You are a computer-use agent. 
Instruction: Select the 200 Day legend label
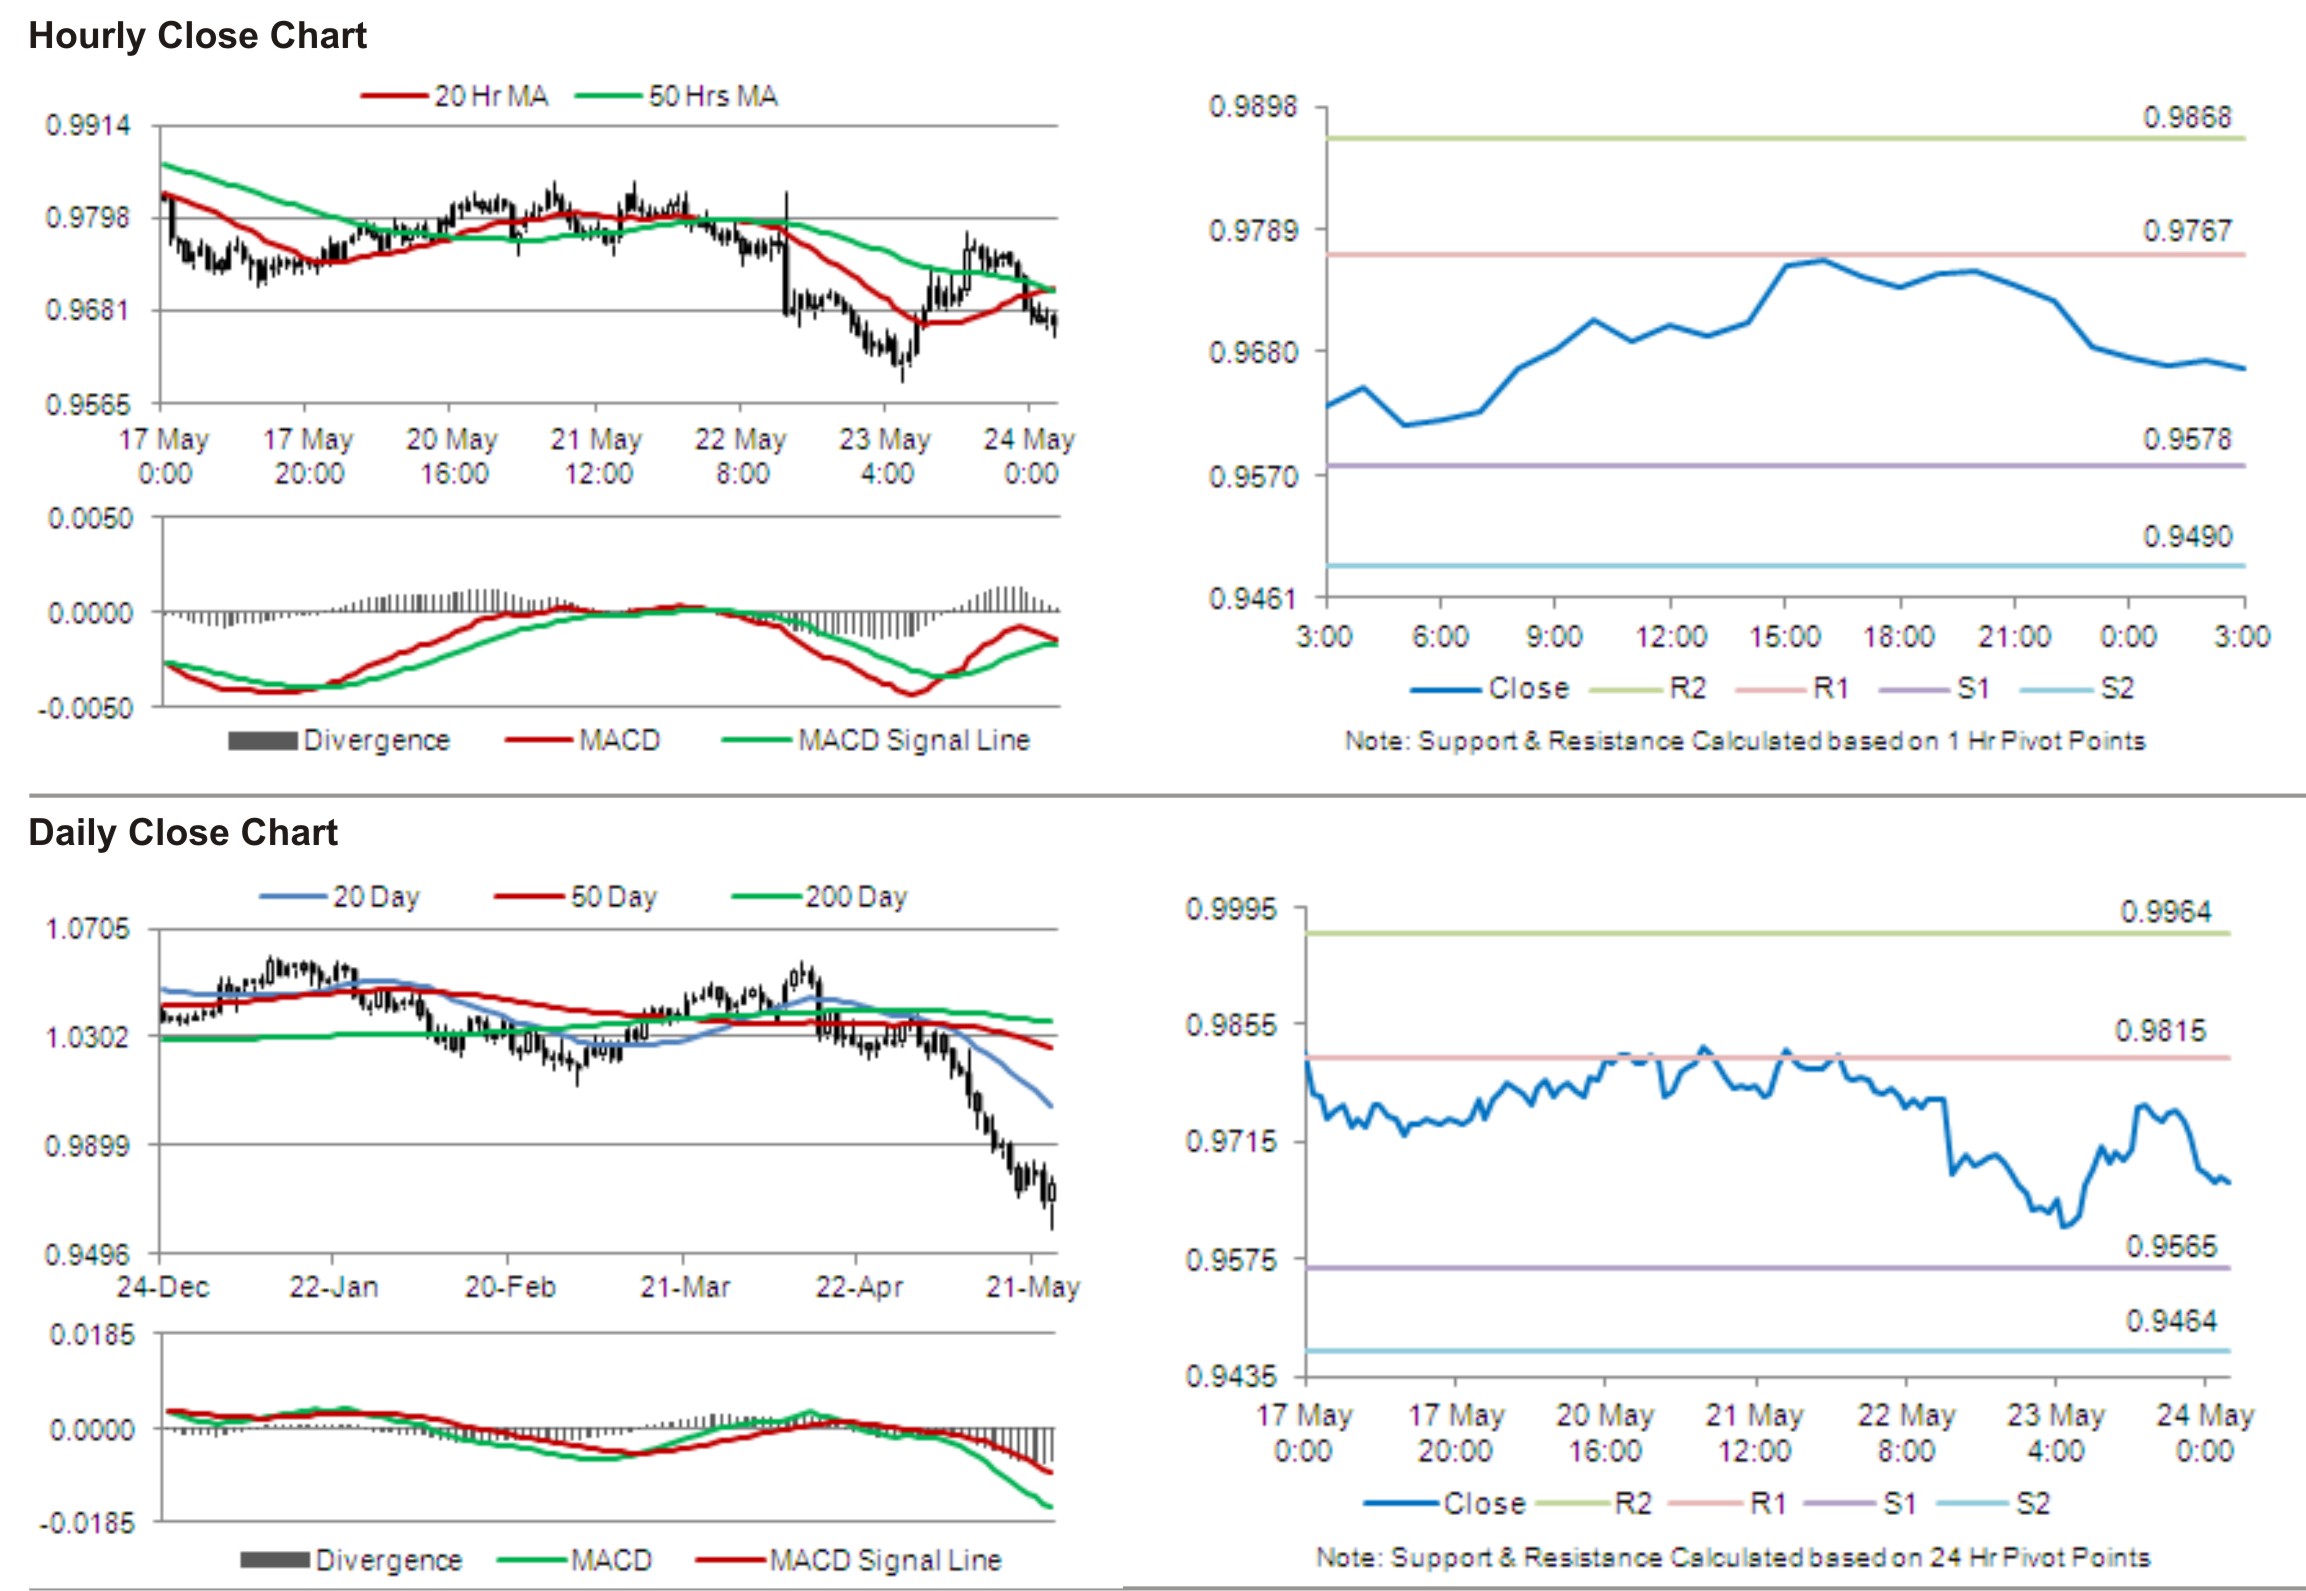coord(856,896)
